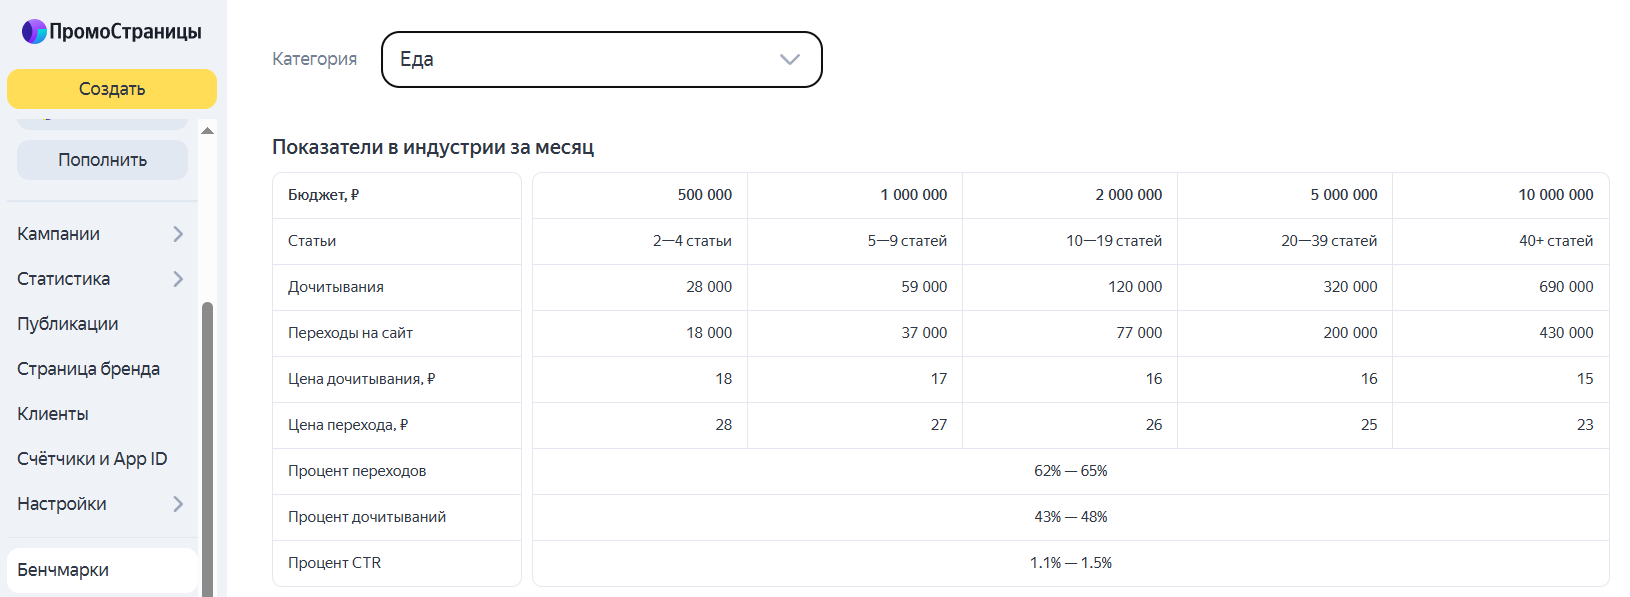Viewport: 1630px width, 597px height.
Task: Select the 500 000 budget column header
Action: pyautogui.click(x=704, y=195)
